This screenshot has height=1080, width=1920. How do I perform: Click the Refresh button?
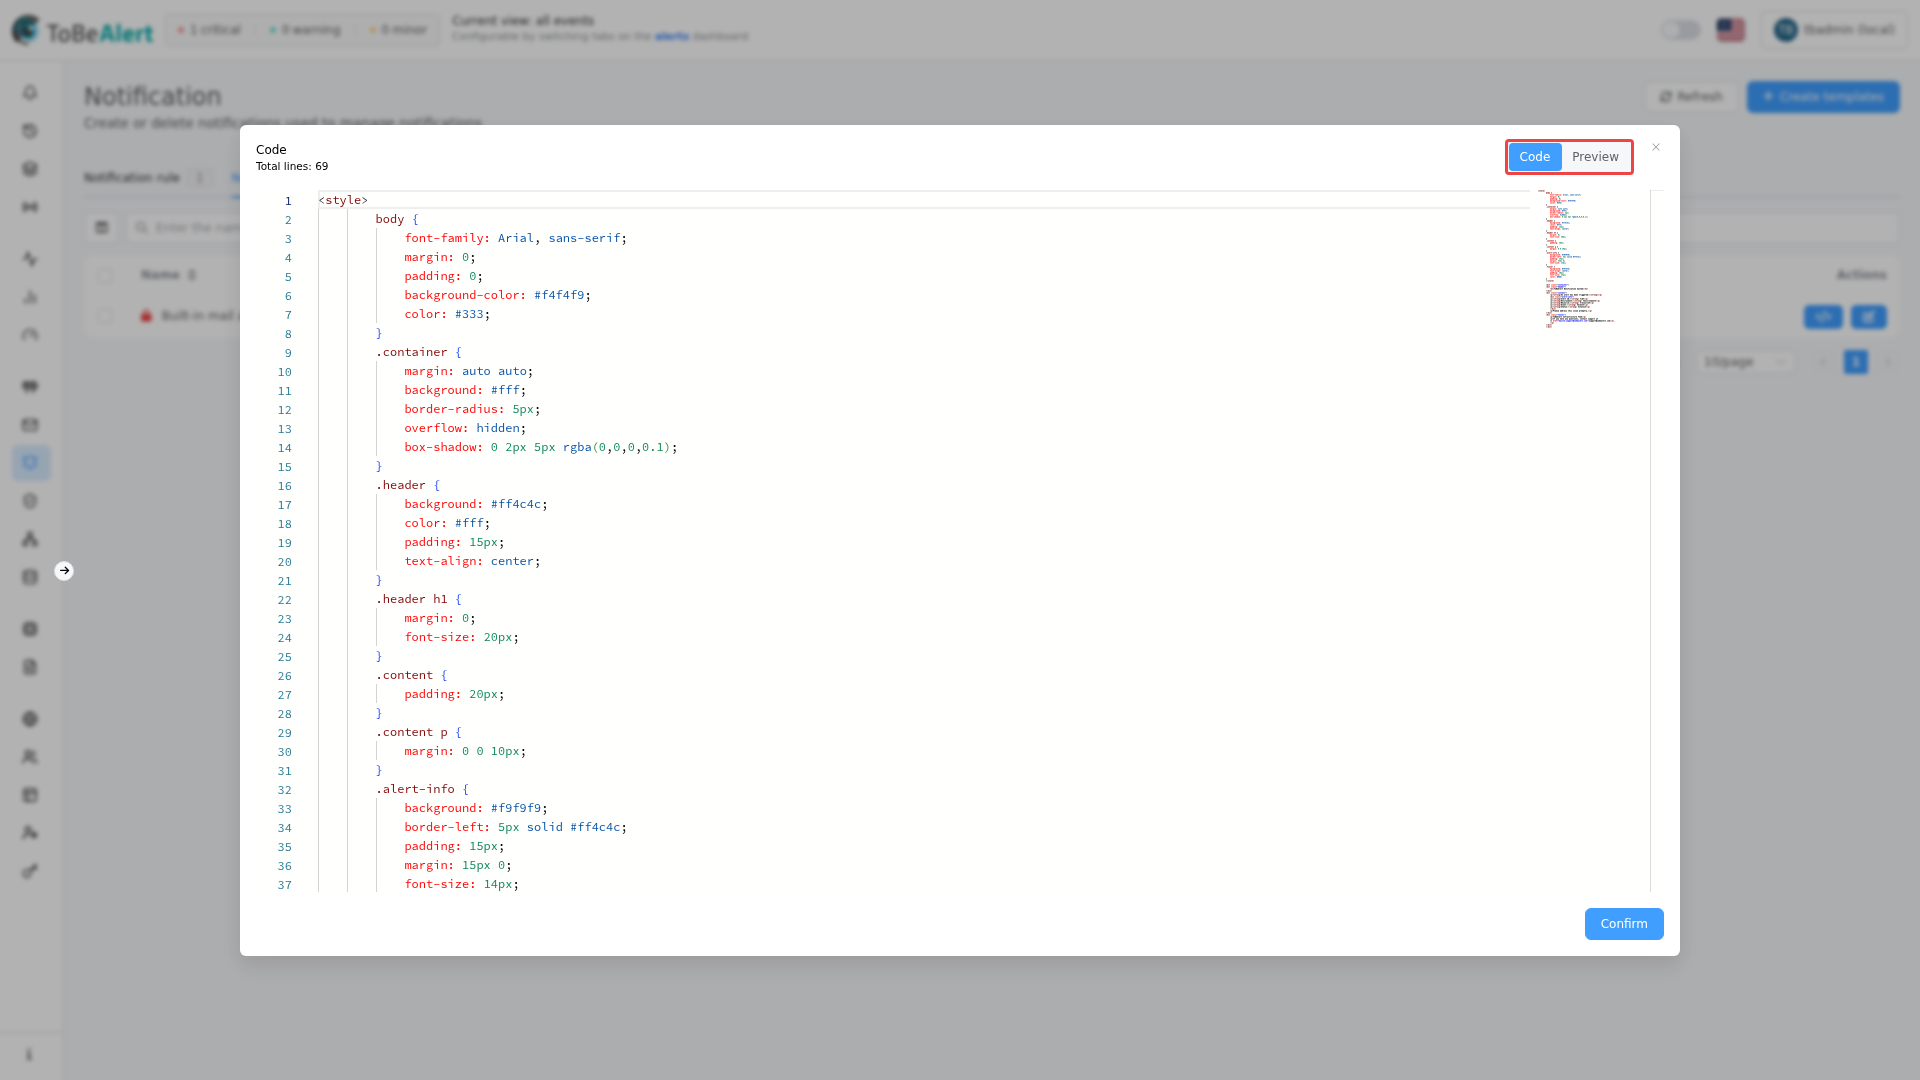pos(1691,97)
